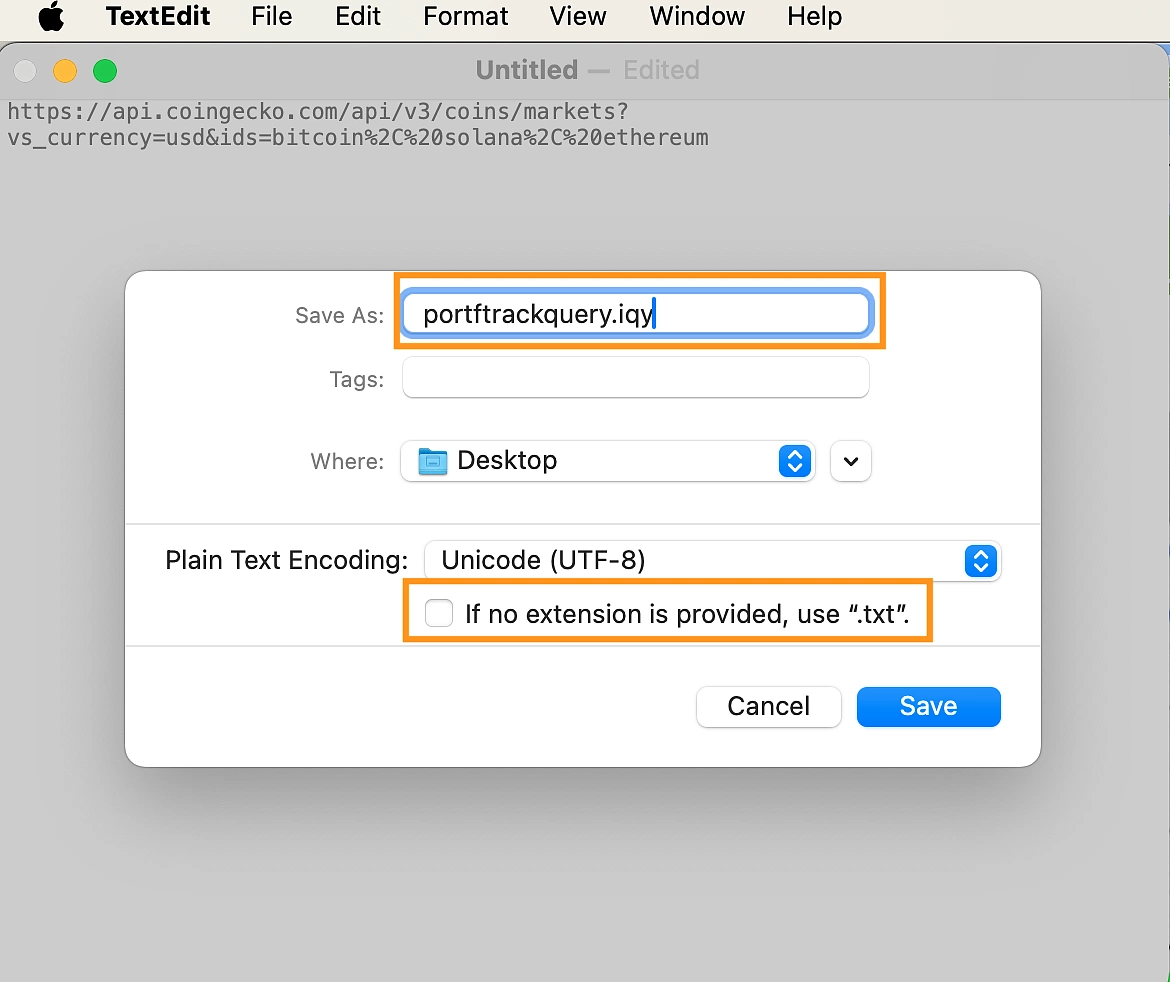Click the Desktop folder icon
1170x982 pixels.
[x=433, y=461]
